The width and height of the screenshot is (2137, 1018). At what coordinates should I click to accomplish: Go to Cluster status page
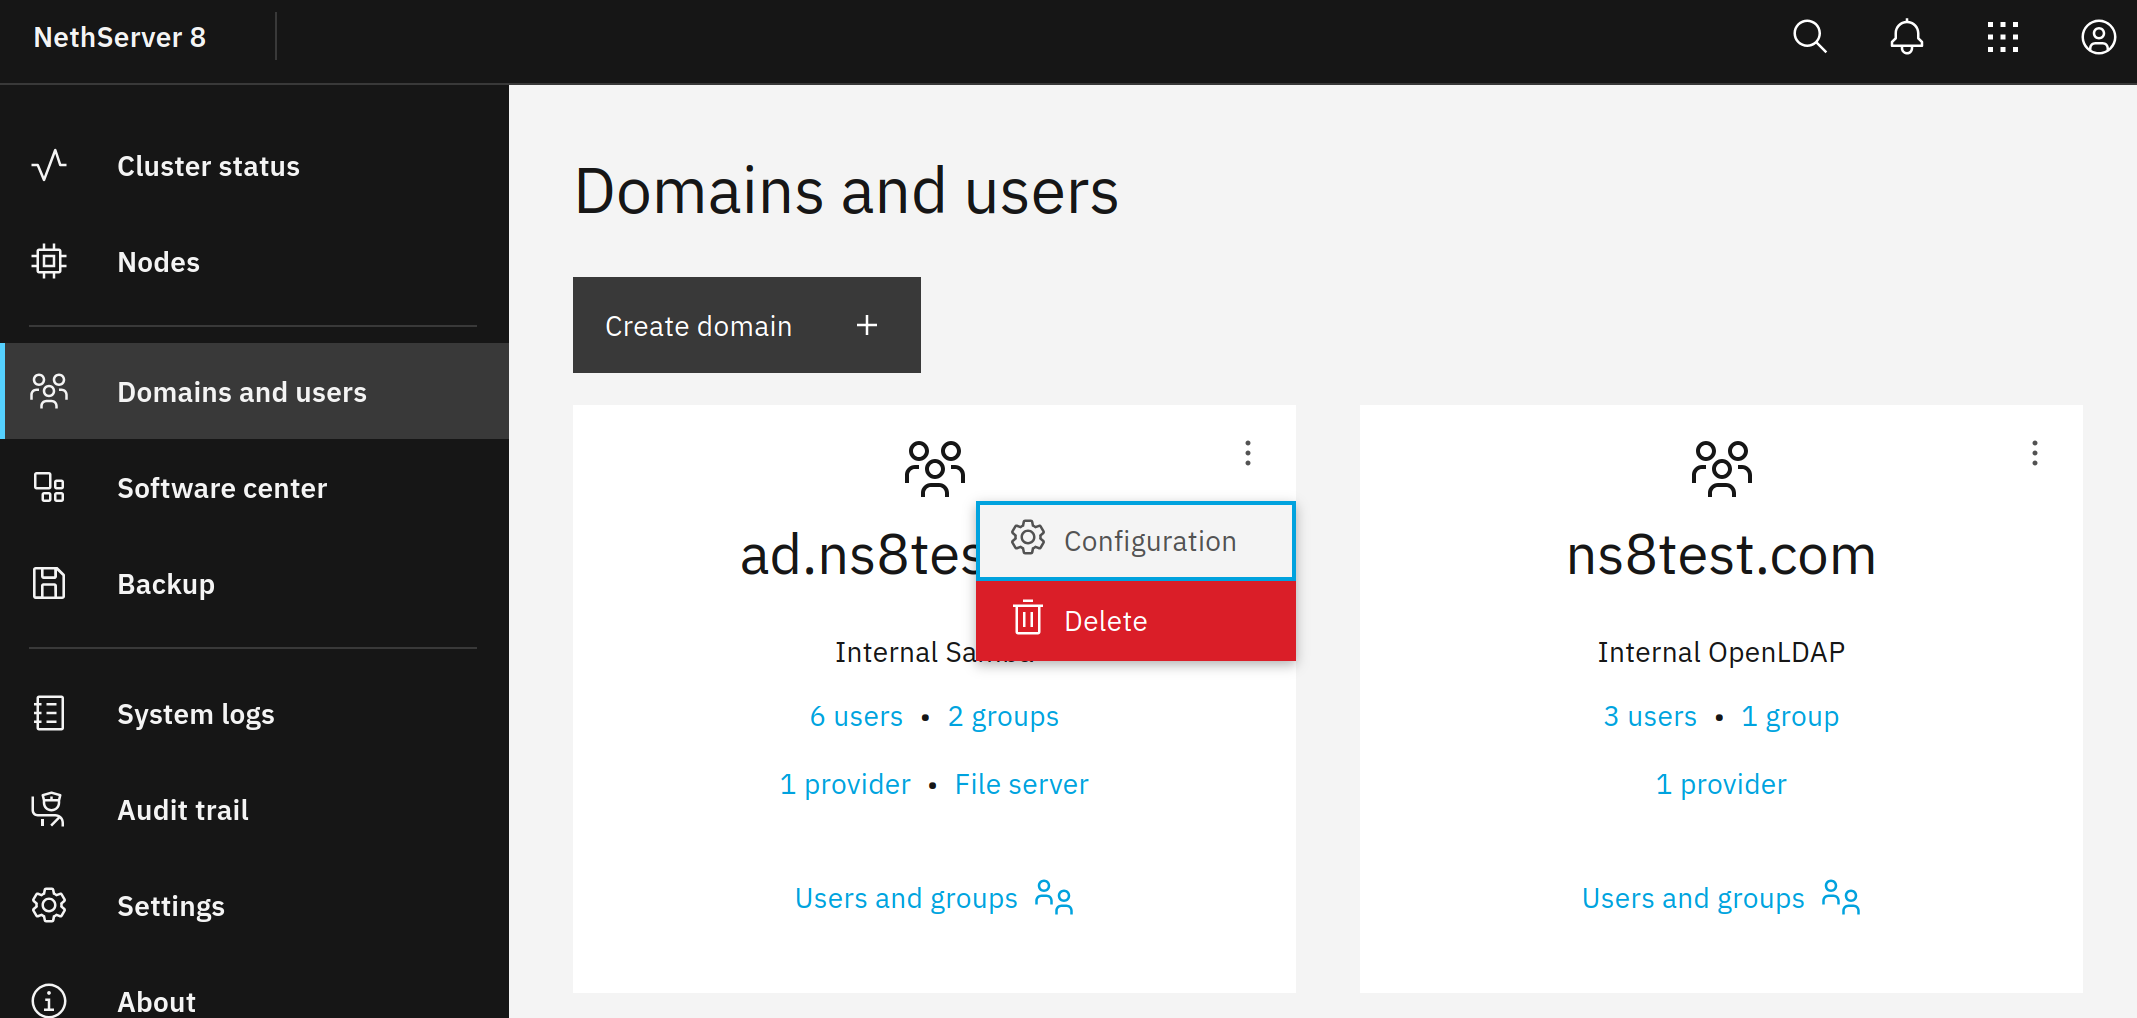(255, 166)
